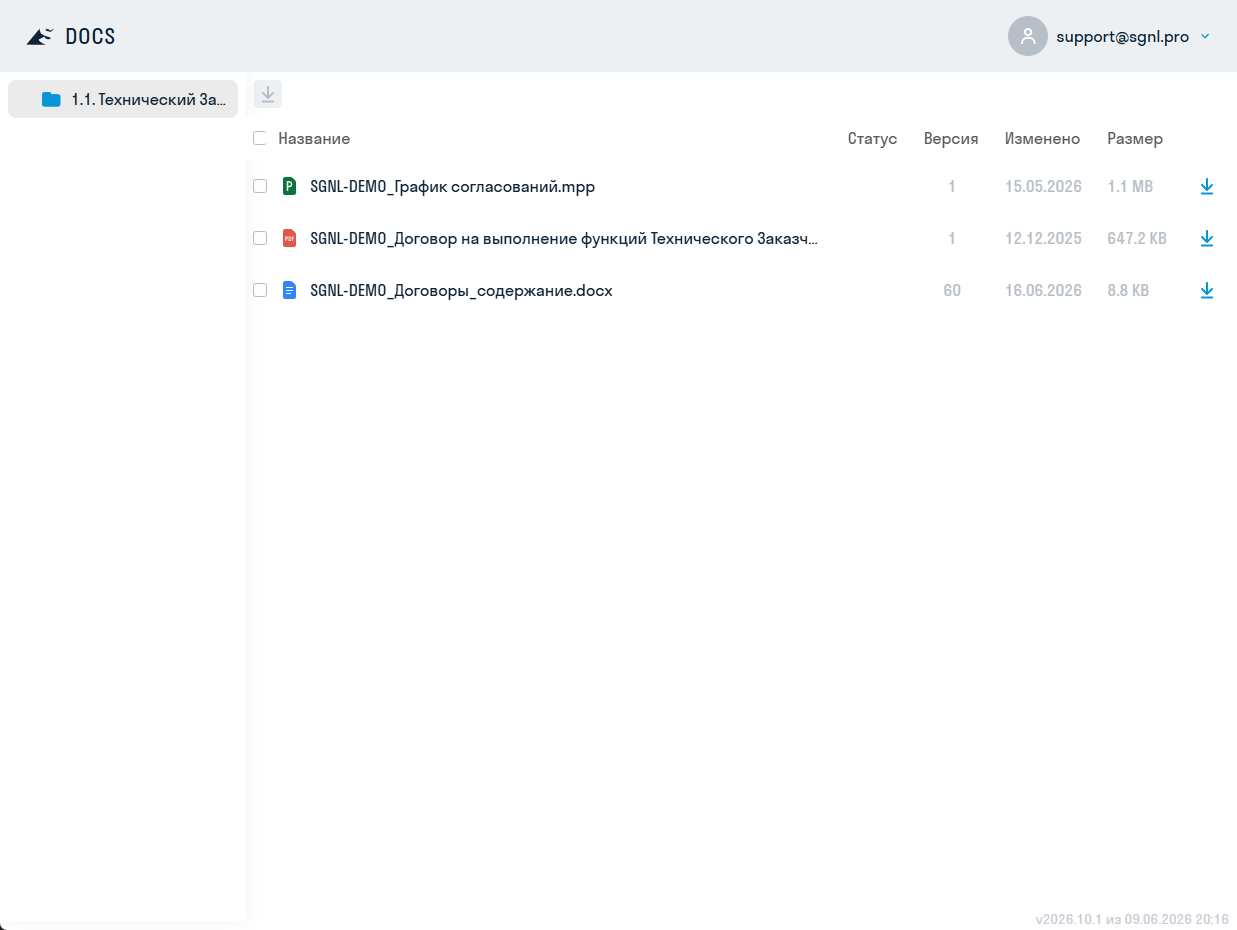Image resolution: width=1237 pixels, height=930 pixels.
Task: Open SGNL-DEMO_График согласований.mpp file name
Action: coord(453,187)
